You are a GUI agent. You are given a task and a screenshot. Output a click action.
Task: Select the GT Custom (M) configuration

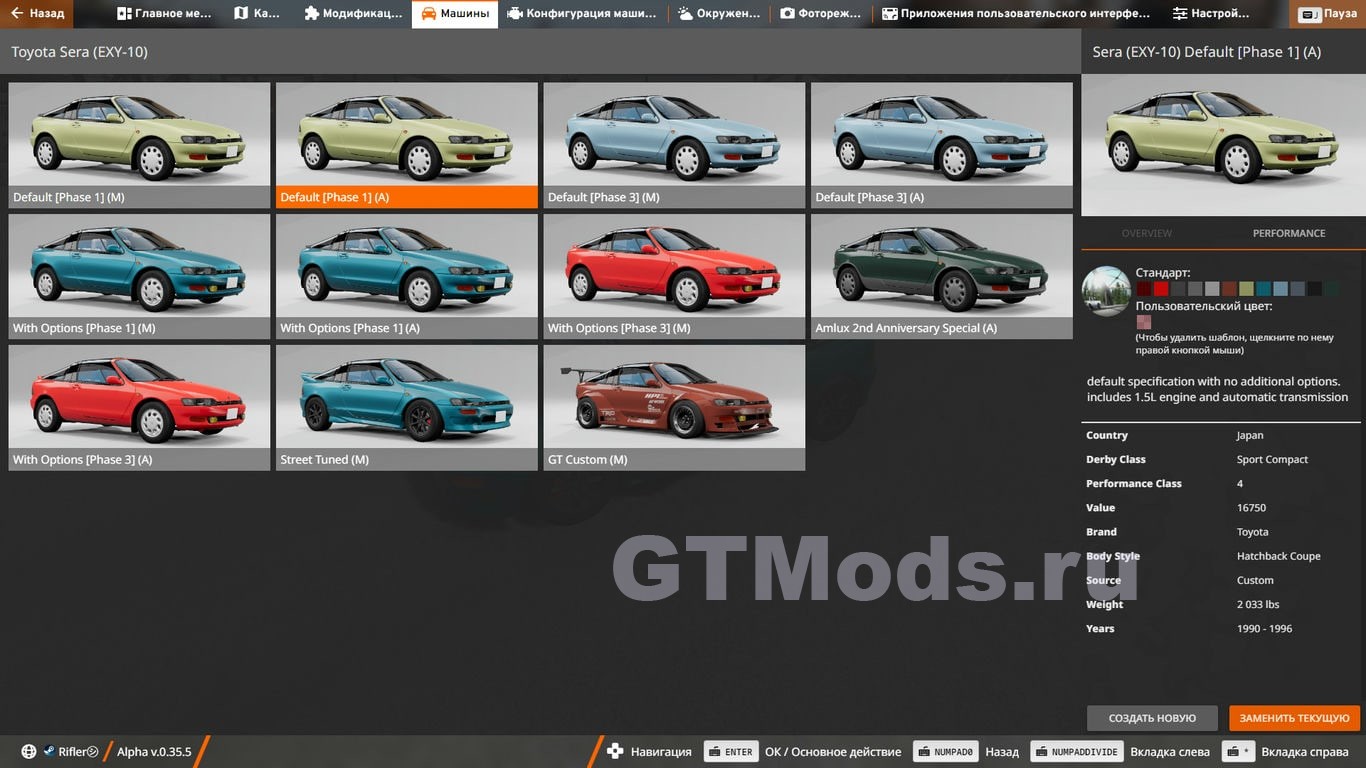click(x=674, y=408)
